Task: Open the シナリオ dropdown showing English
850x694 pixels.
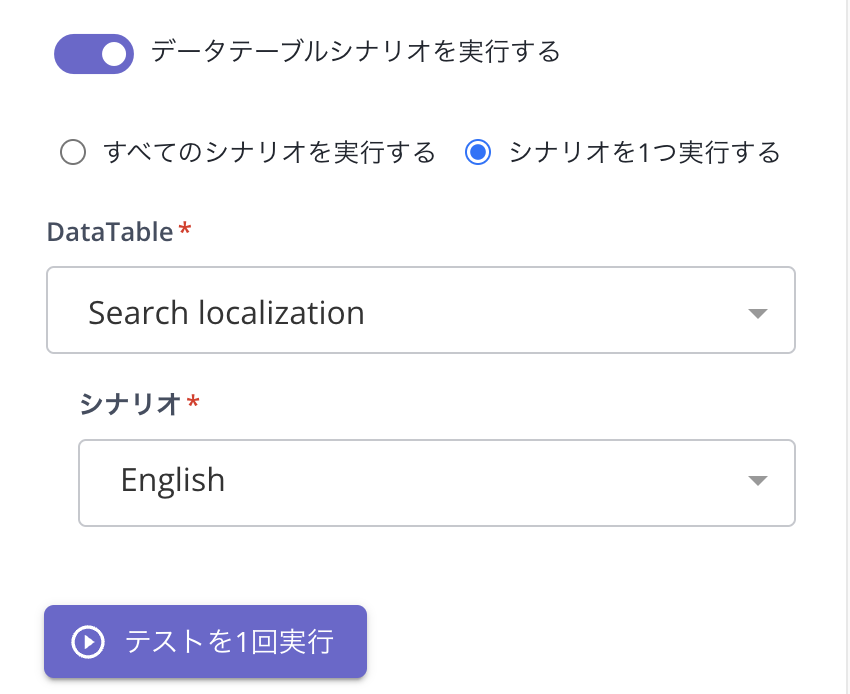Action: point(437,483)
